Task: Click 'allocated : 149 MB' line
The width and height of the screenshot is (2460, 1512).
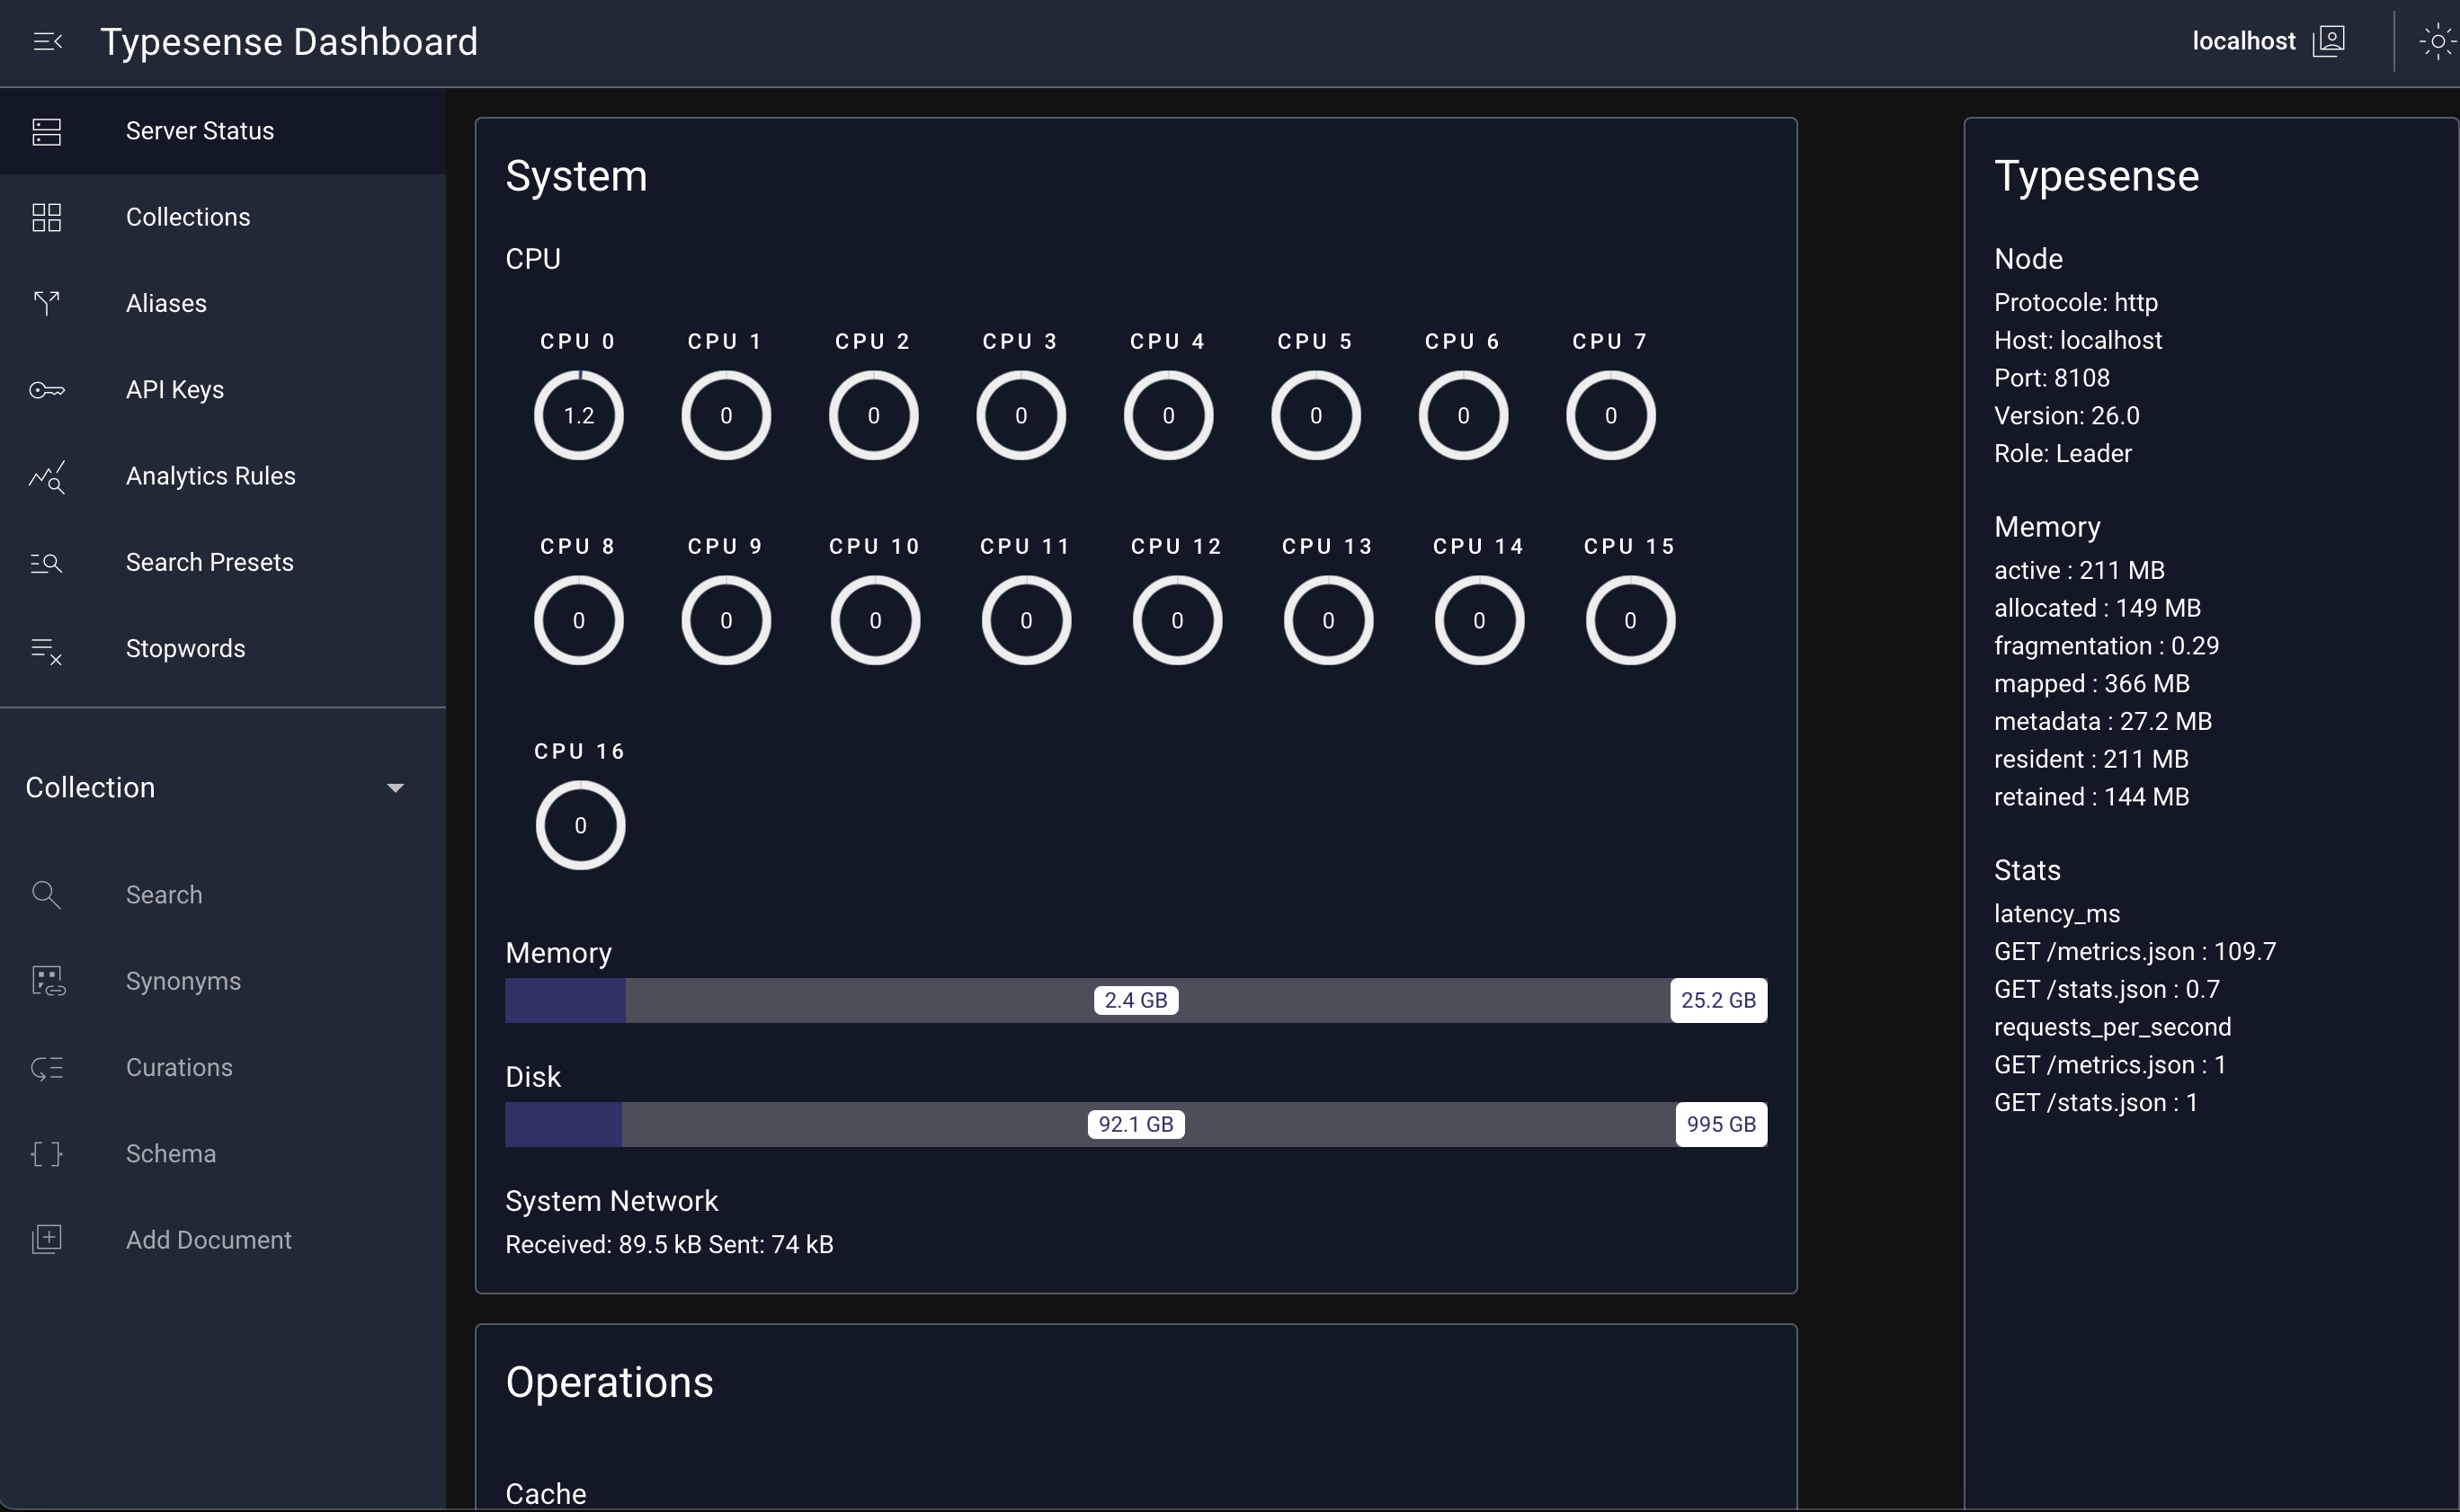Action: coord(2097,608)
